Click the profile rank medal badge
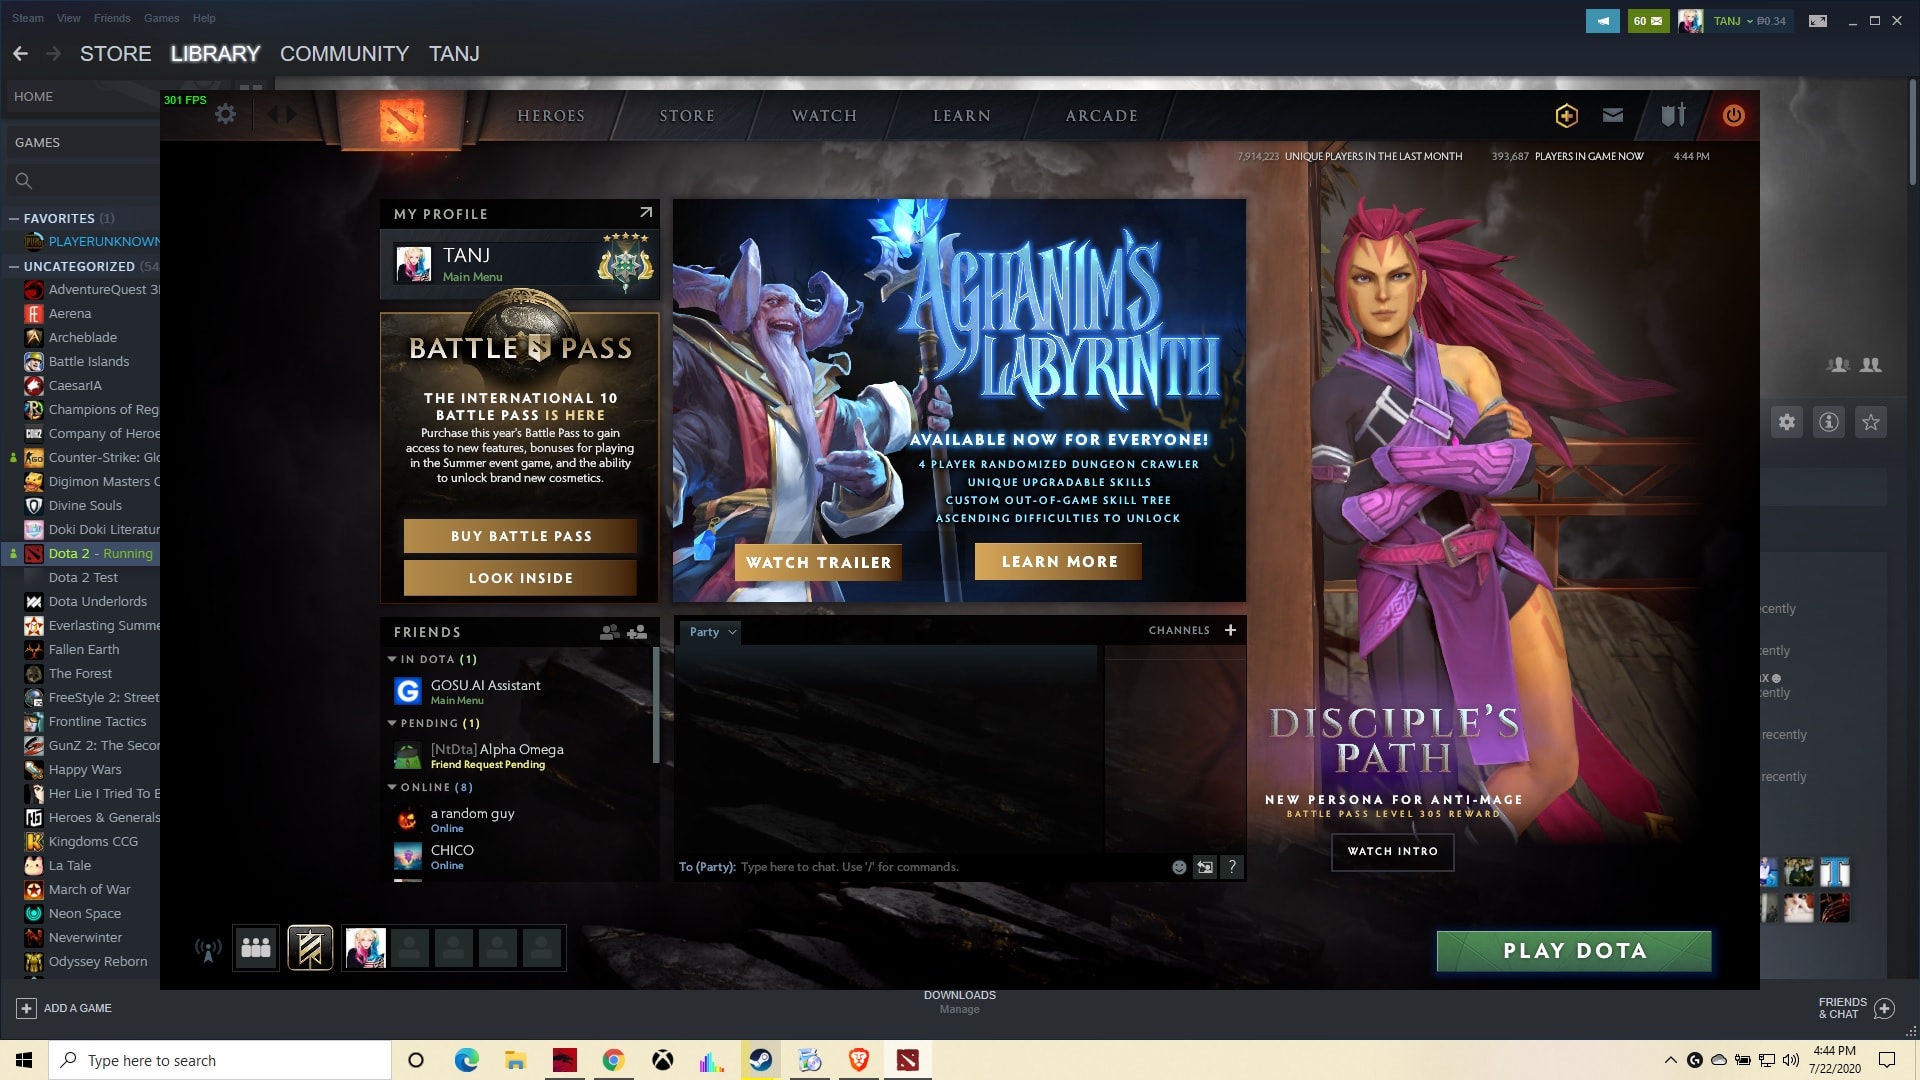Image resolution: width=1920 pixels, height=1080 pixels. (625, 261)
